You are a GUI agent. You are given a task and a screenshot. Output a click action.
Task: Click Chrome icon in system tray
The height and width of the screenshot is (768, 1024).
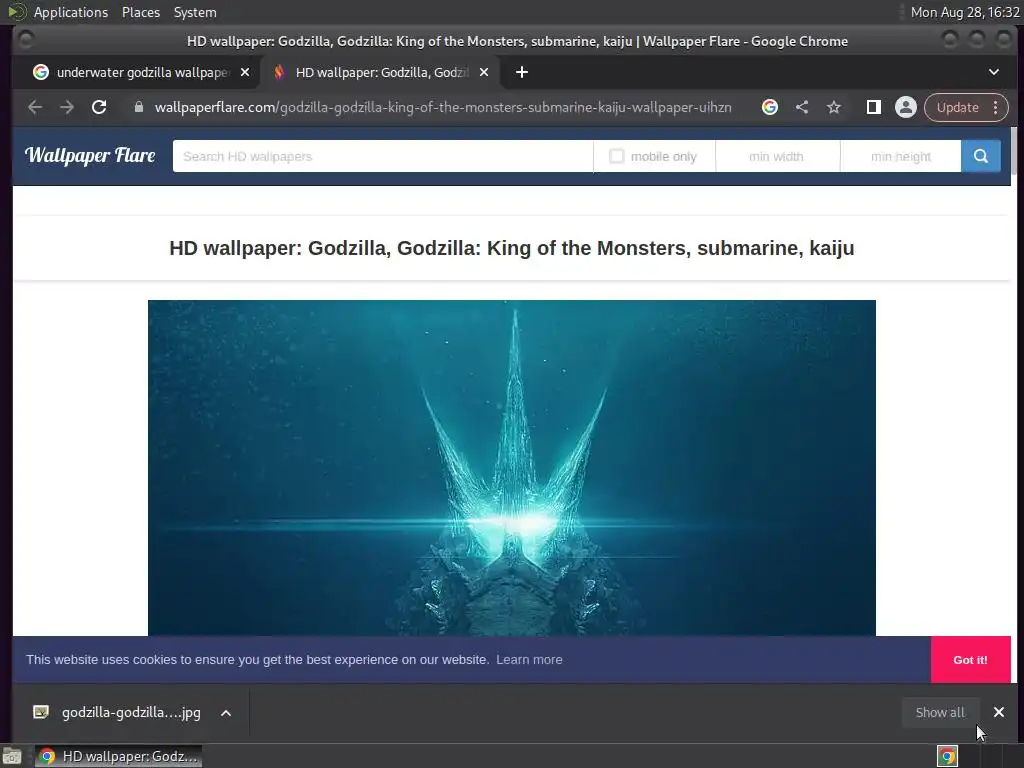click(948, 756)
